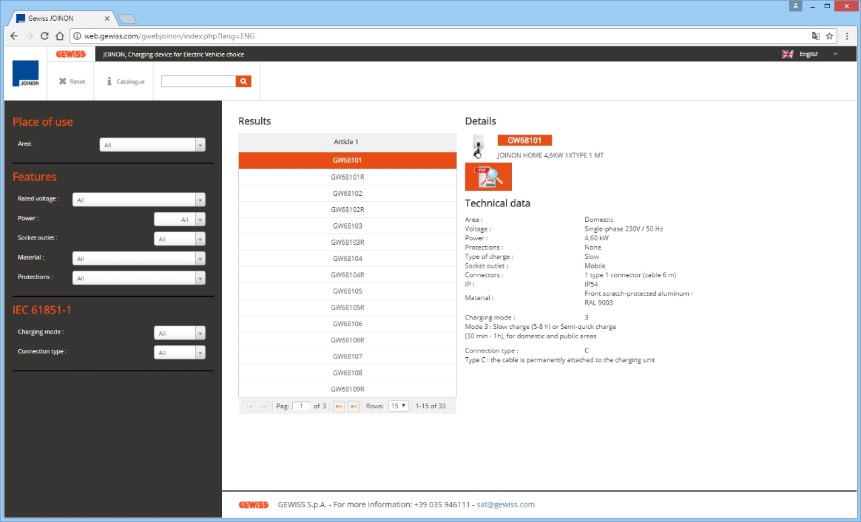Viewport: 861px width, 522px height.
Task: Select result row GW68101
Action: coord(347,160)
